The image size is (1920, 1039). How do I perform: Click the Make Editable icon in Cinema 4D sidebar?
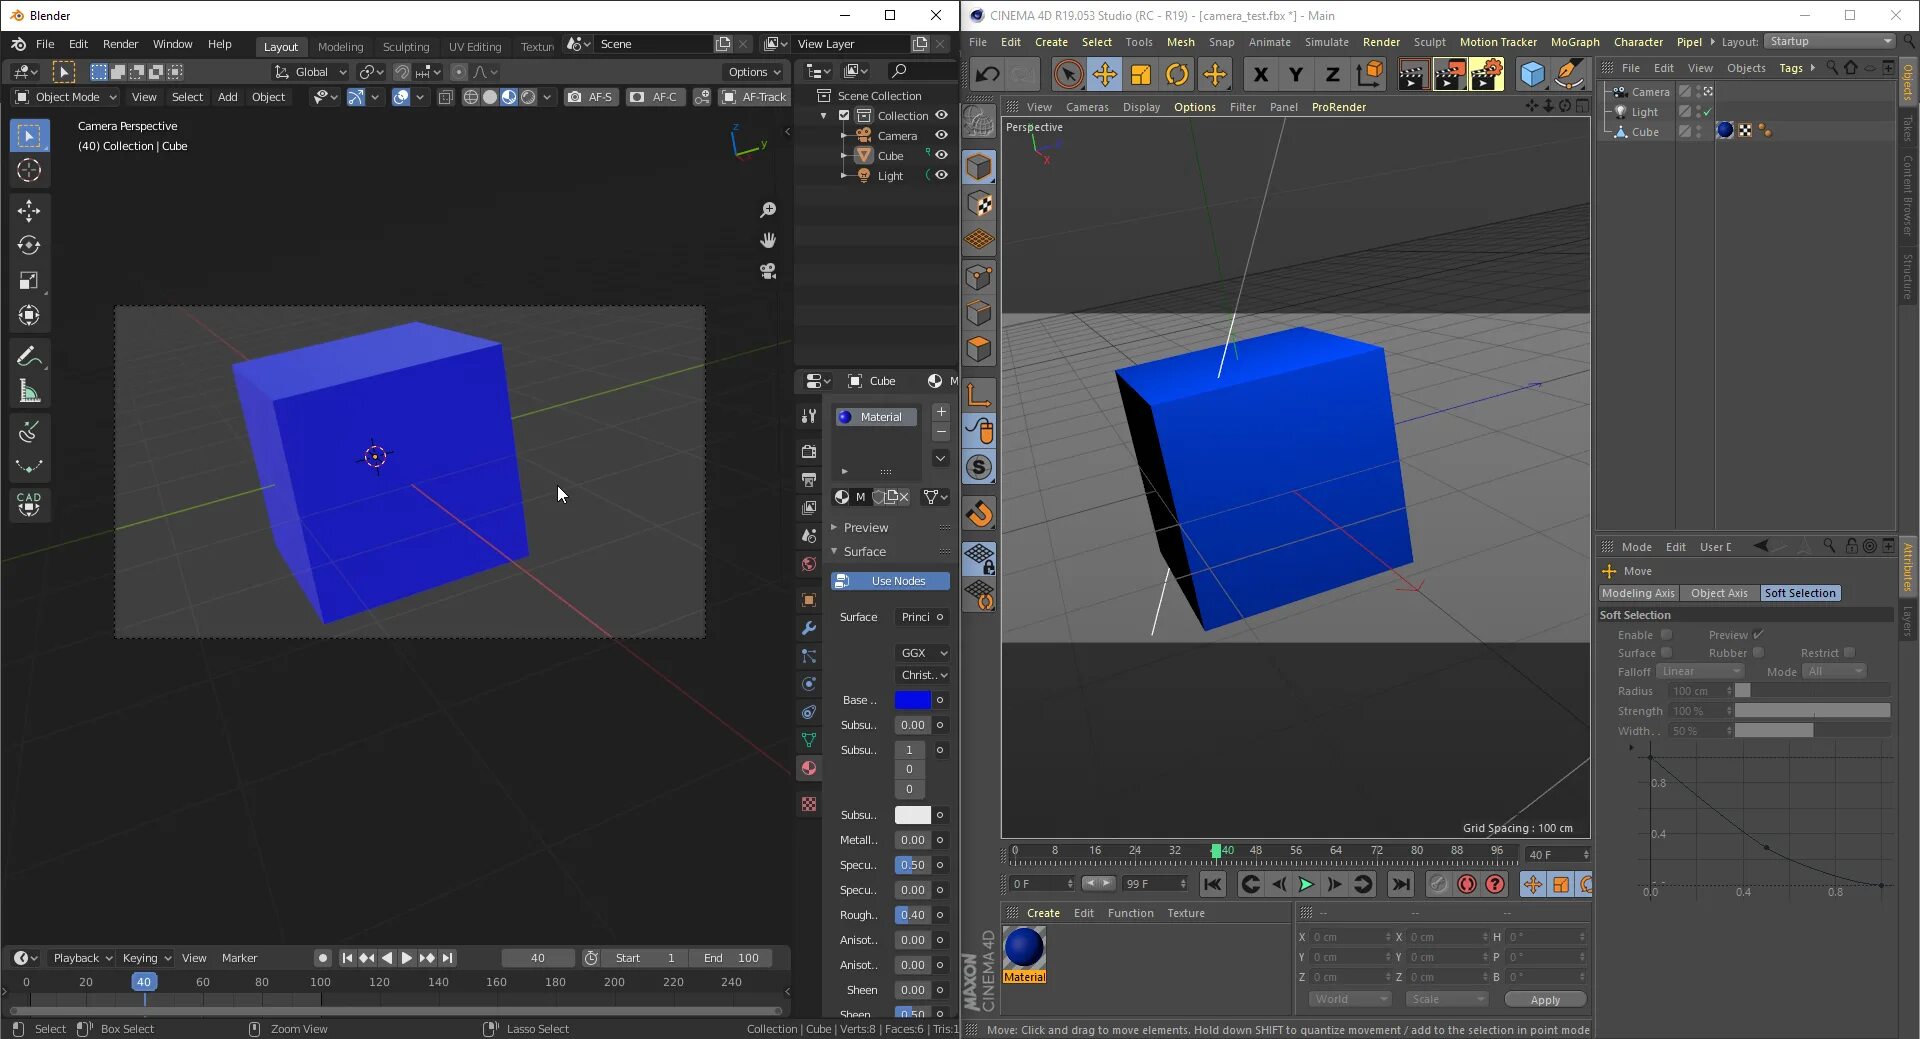pos(980,123)
